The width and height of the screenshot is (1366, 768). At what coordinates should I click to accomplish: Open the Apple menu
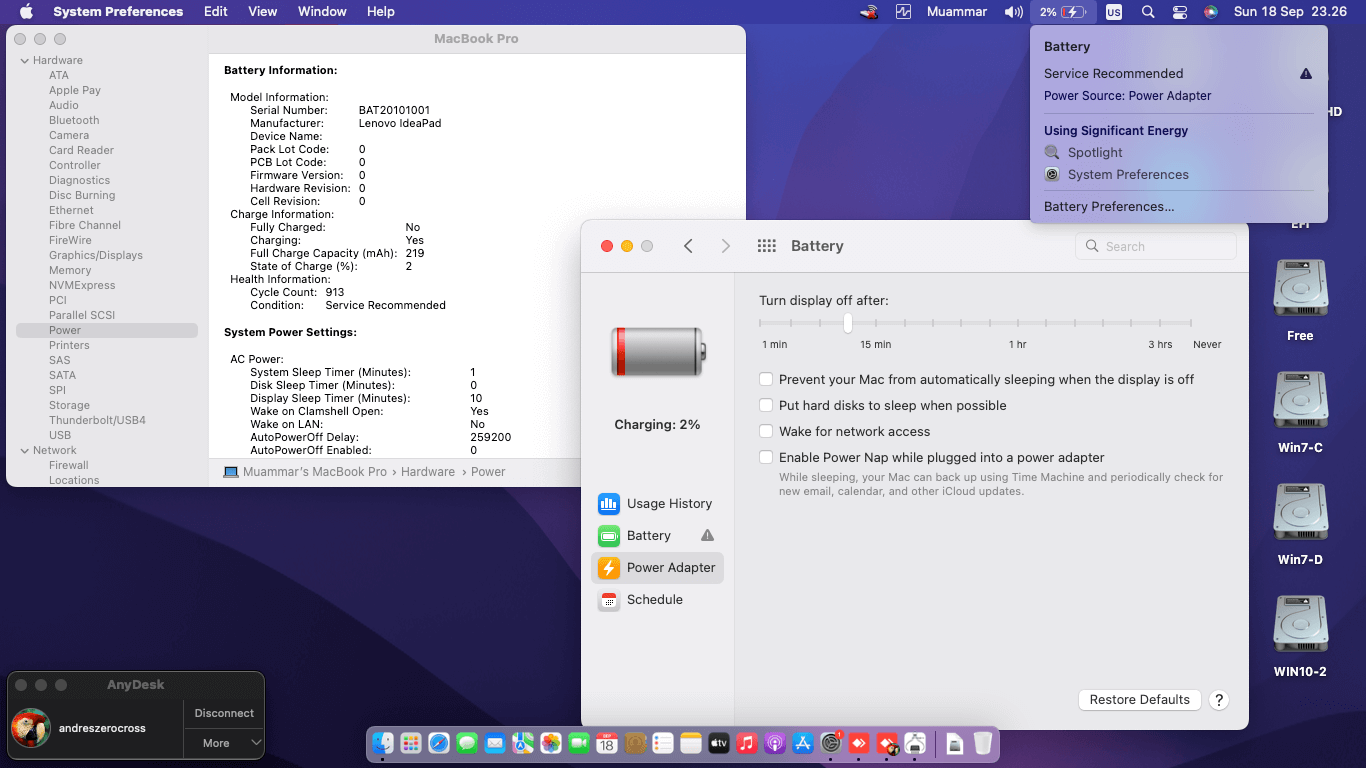click(x=26, y=12)
